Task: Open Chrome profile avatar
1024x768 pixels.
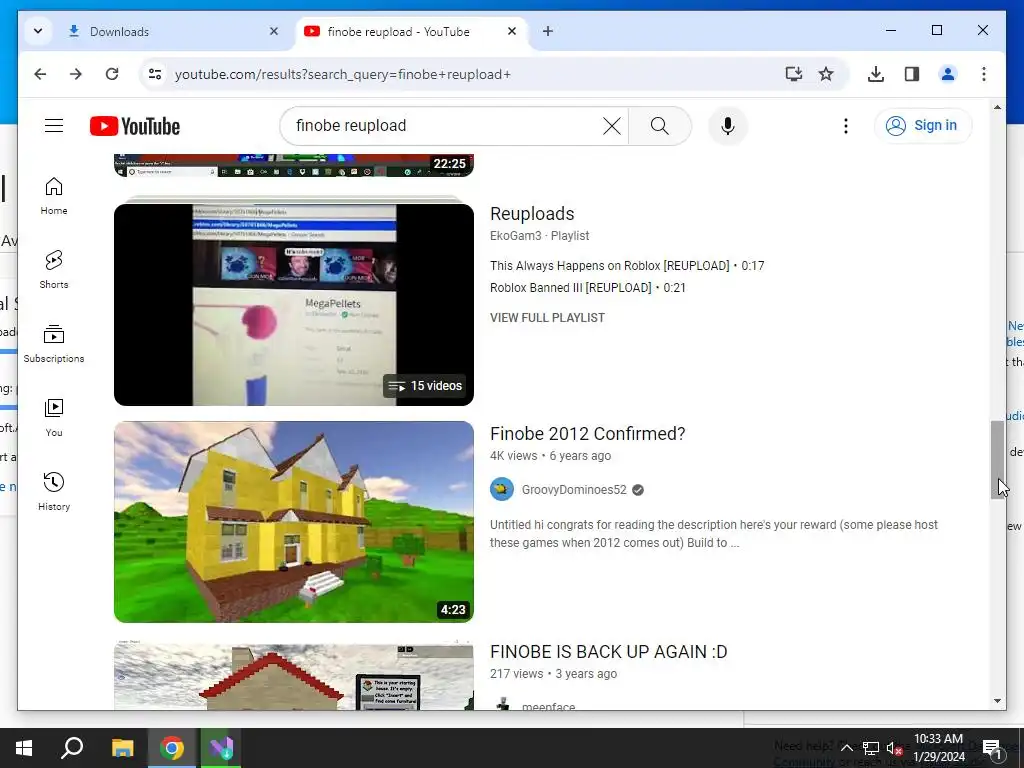Action: [x=948, y=74]
